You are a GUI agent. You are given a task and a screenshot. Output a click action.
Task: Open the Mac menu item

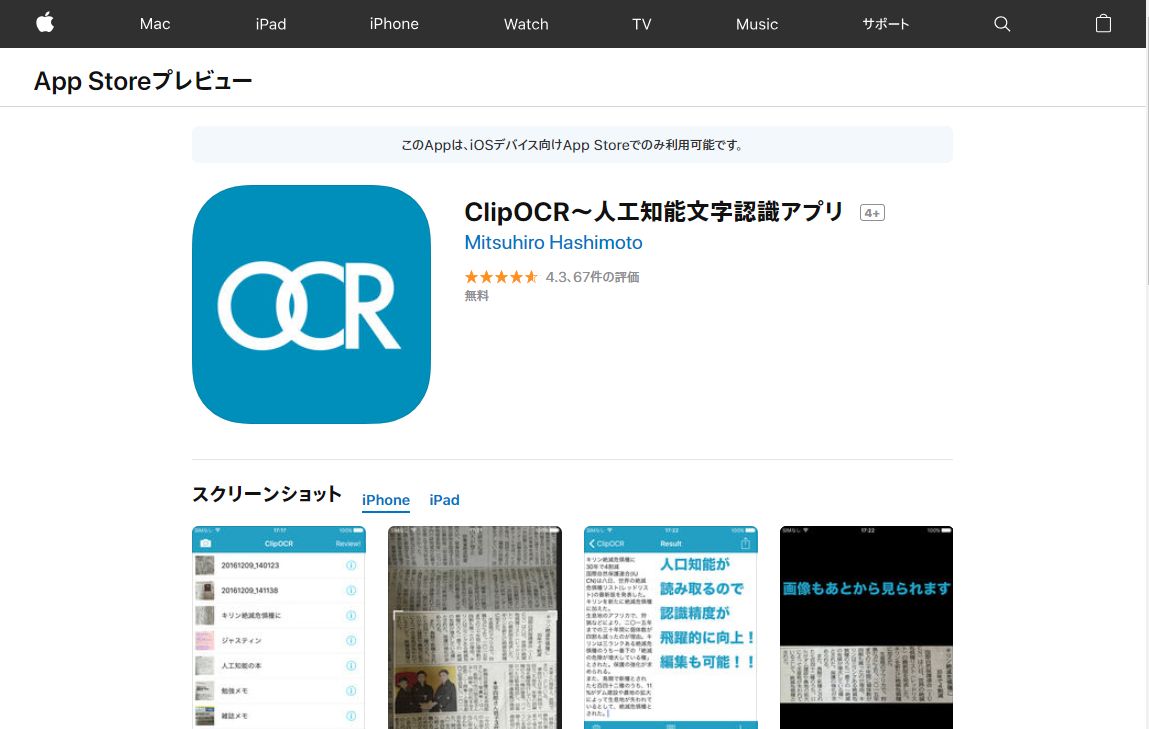click(155, 24)
